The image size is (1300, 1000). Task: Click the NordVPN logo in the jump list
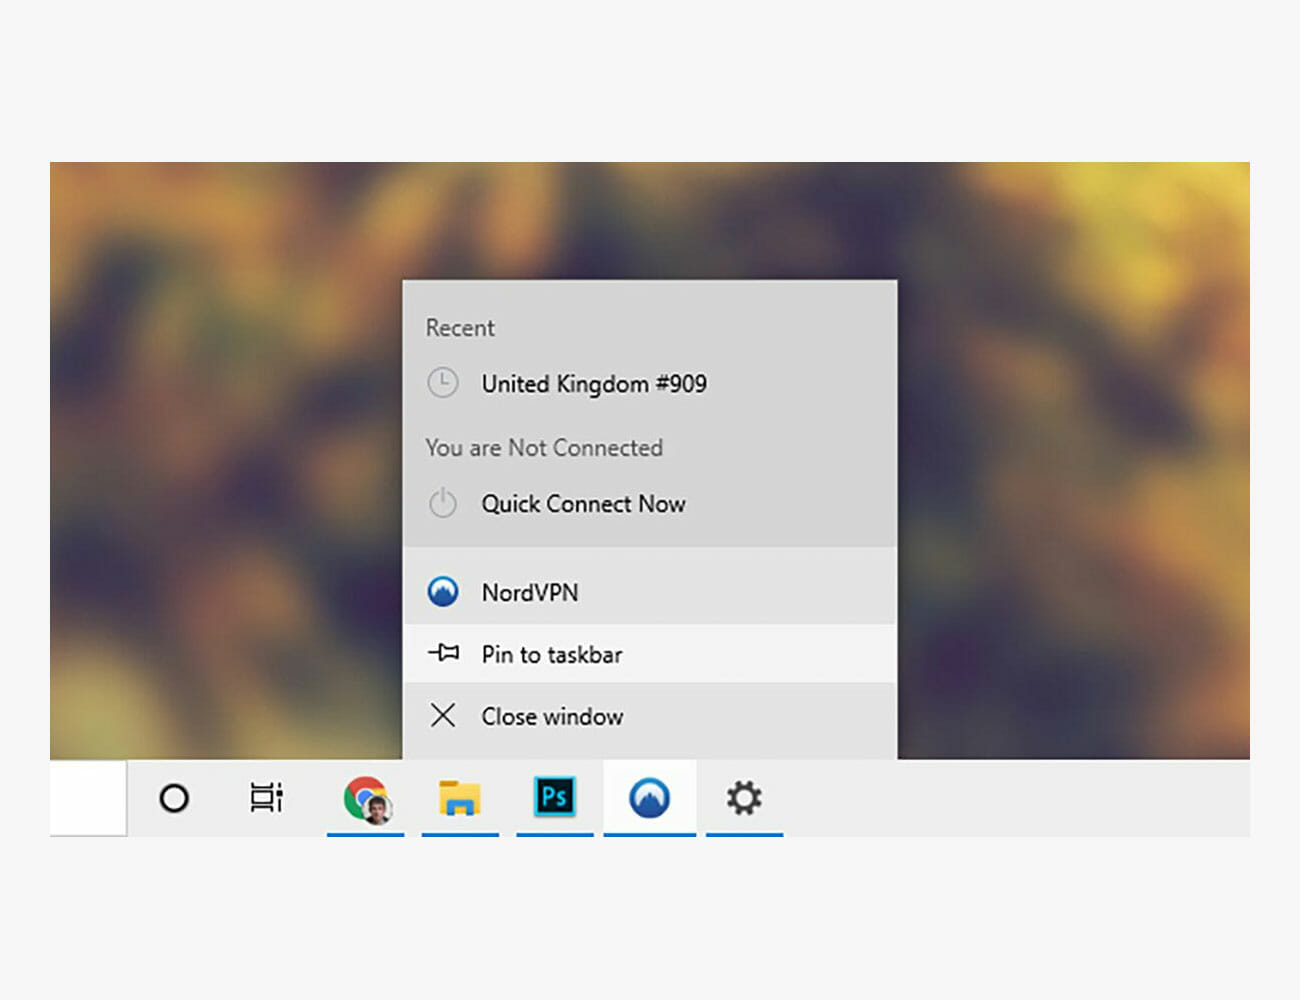point(443,592)
